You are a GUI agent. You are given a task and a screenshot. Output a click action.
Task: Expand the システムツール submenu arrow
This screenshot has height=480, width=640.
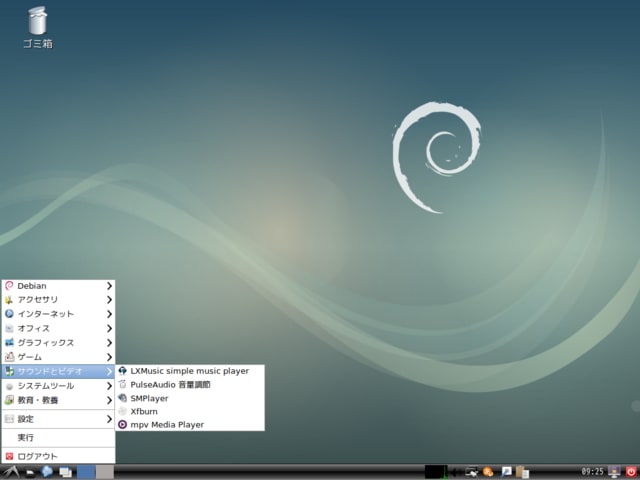coord(109,386)
